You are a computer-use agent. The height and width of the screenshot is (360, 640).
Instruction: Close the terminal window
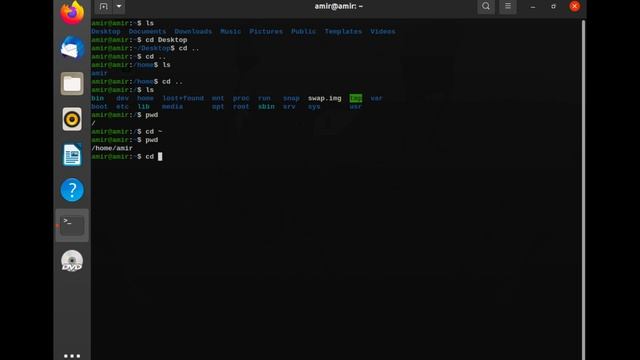pyautogui.click(x=575, y=6)
